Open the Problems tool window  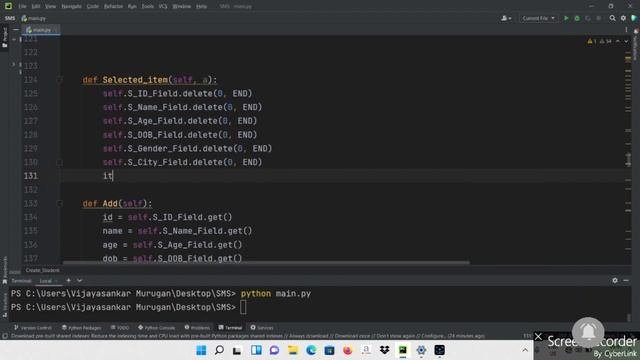197,327
